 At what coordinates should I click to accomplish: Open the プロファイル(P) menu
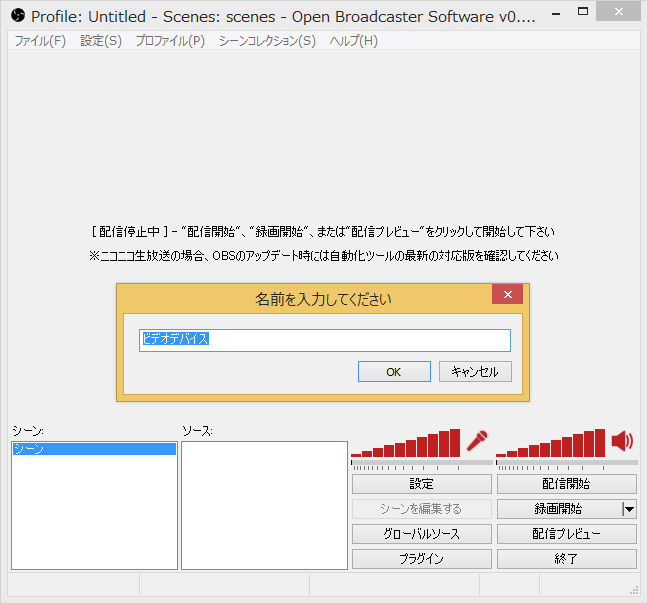click(x=170, y=41)
